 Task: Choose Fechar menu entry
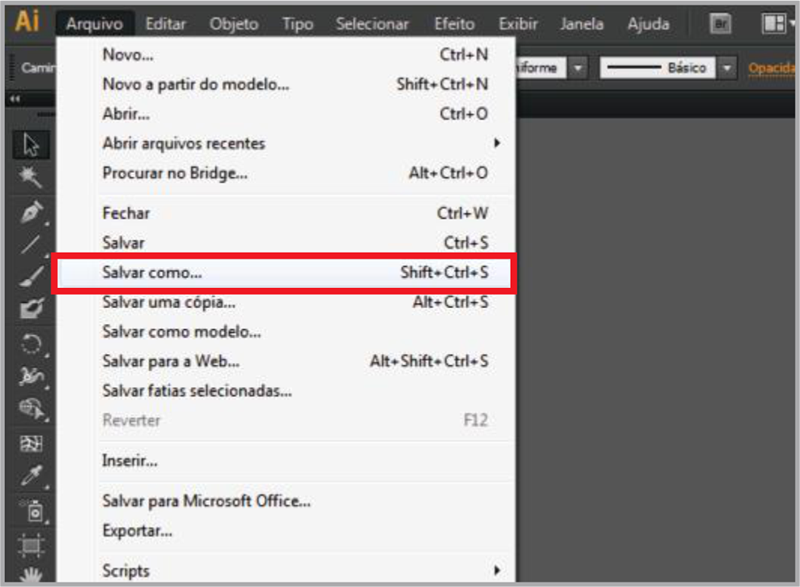tap(286, 213)
